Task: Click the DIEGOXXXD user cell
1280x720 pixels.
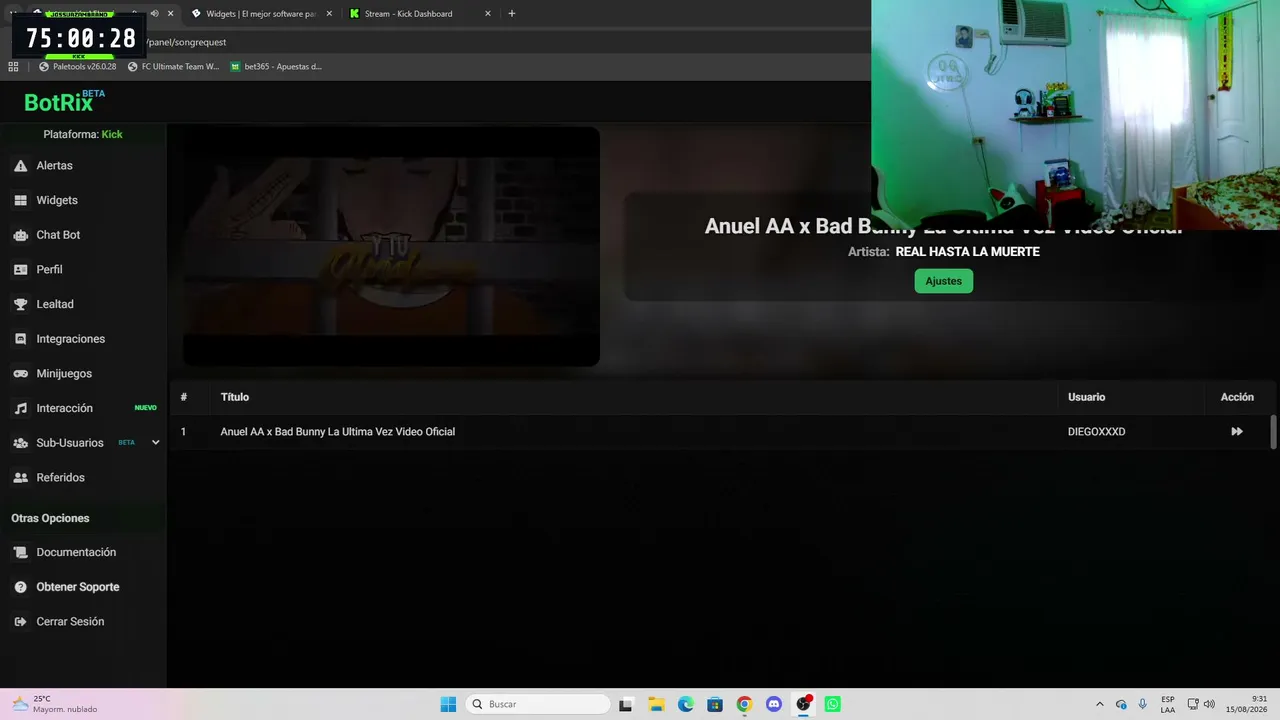Action: pyautogui.click(x=1096, y=432)
